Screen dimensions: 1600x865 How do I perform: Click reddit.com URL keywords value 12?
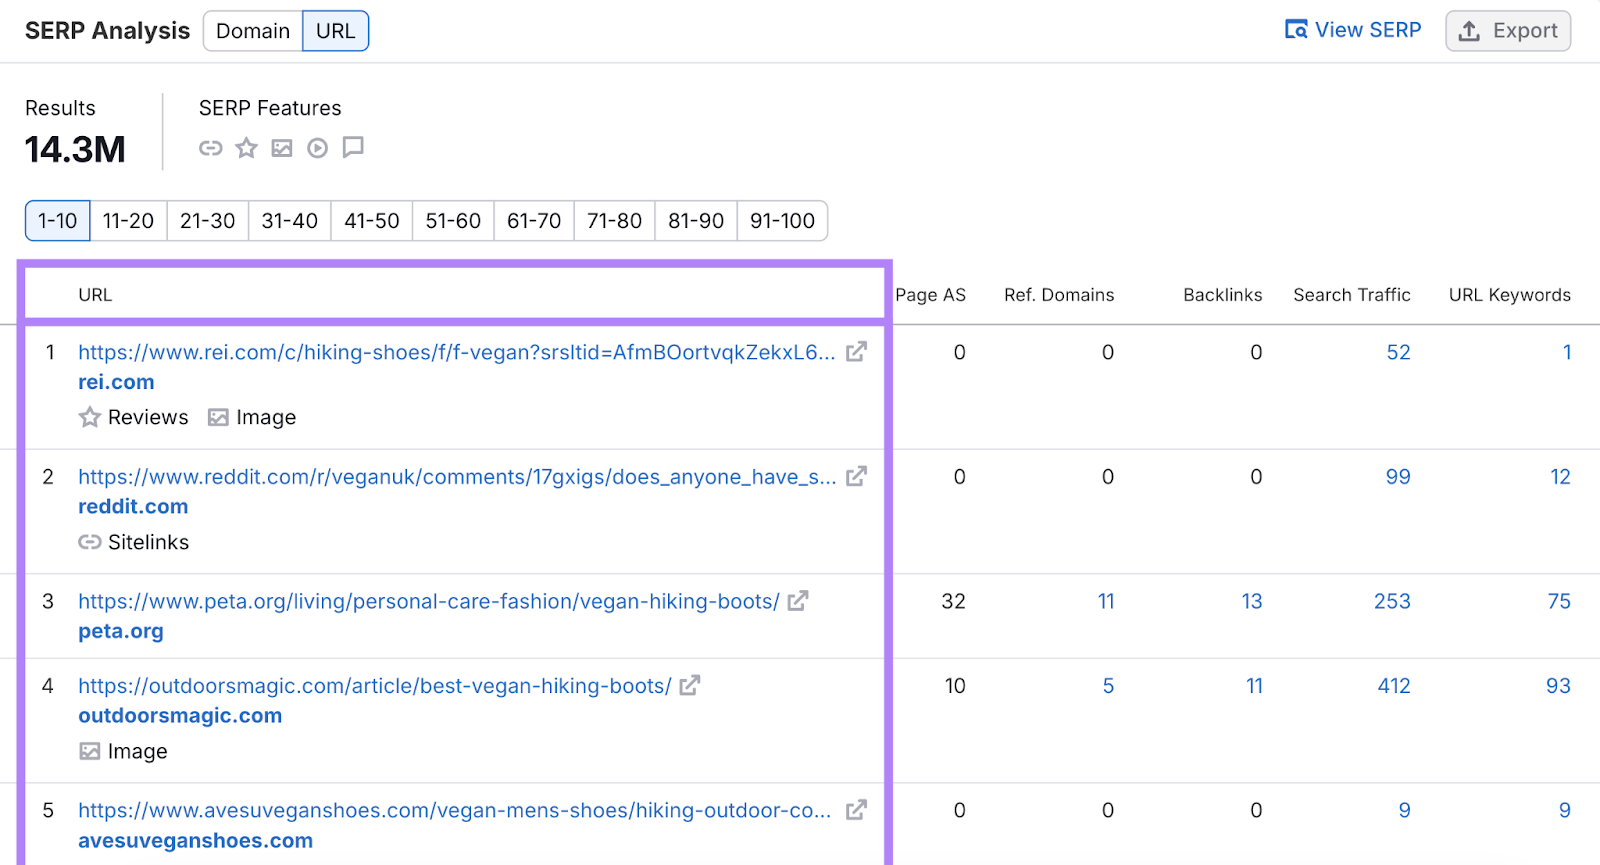(x=1561, y=477)
